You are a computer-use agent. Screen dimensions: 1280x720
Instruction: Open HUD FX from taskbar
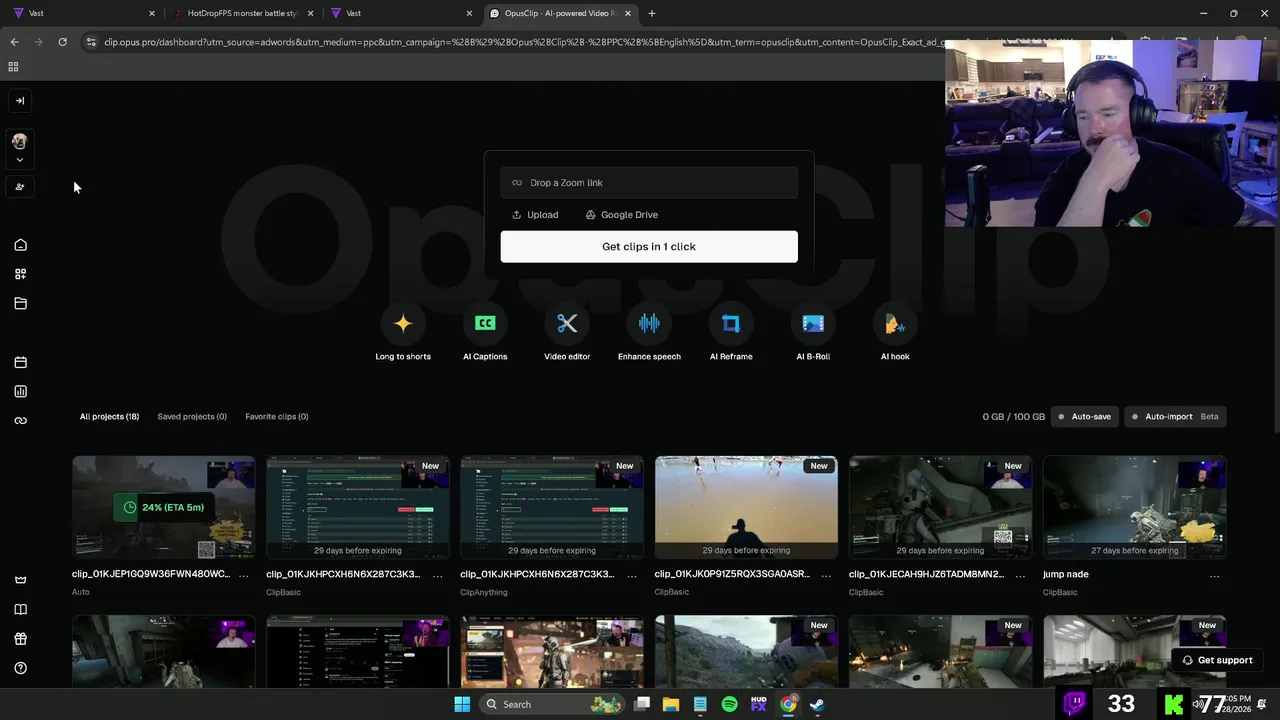[x=758, y=704]
